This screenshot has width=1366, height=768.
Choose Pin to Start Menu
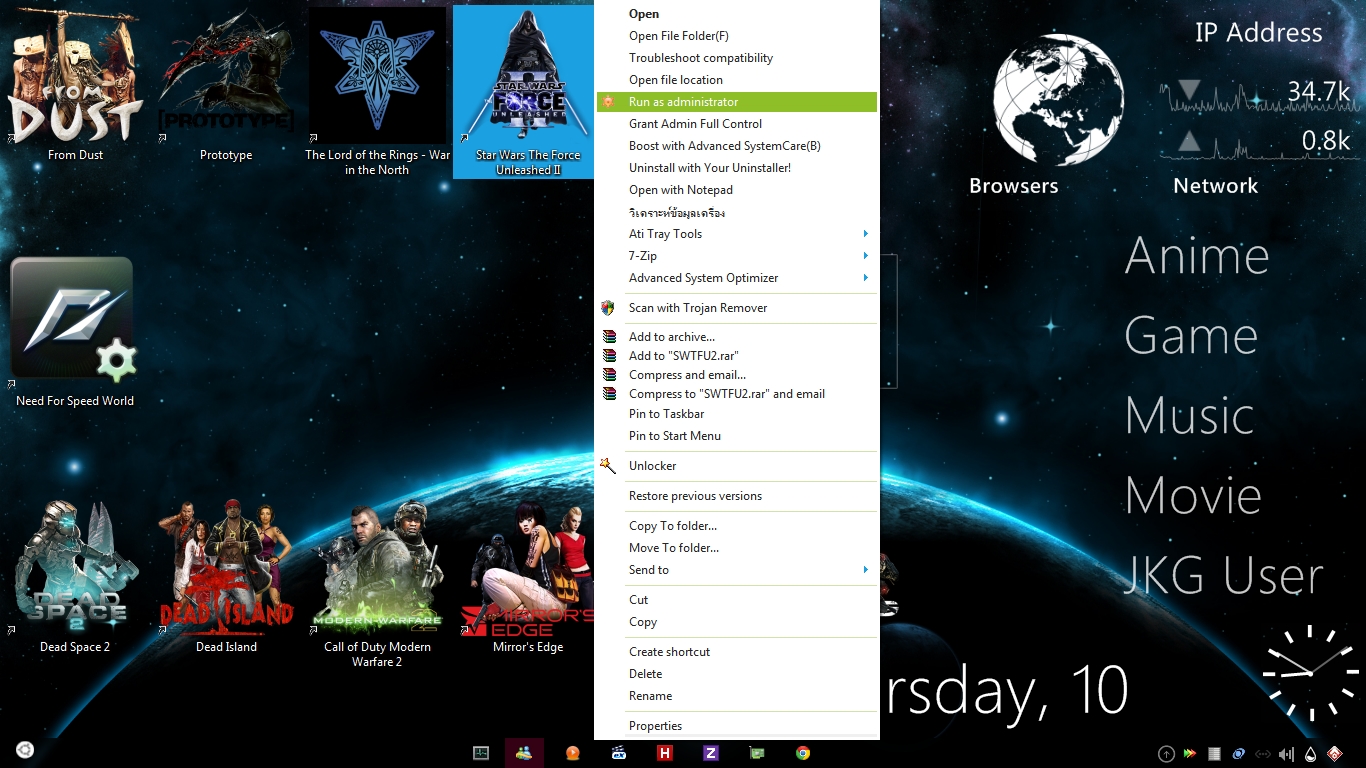point(737,436)
